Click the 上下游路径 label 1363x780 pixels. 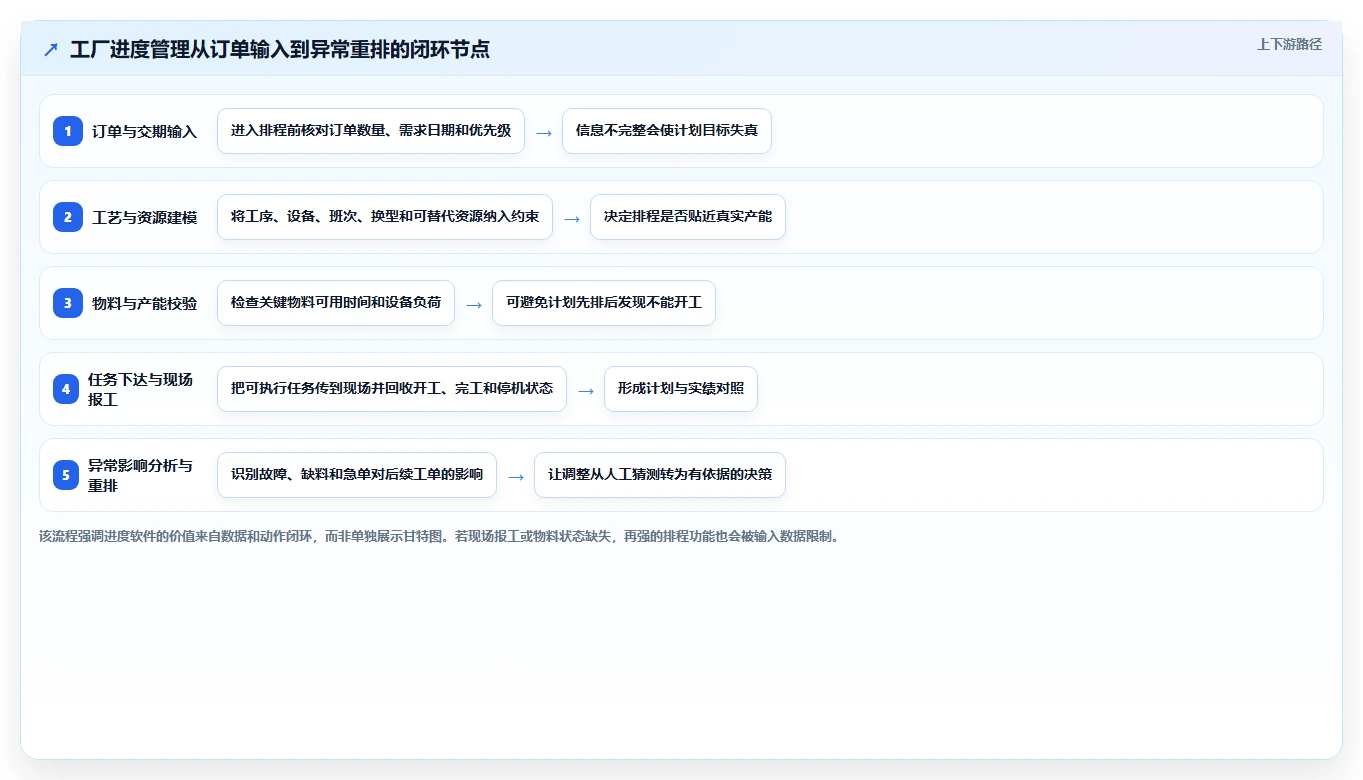pos(1289,44)
